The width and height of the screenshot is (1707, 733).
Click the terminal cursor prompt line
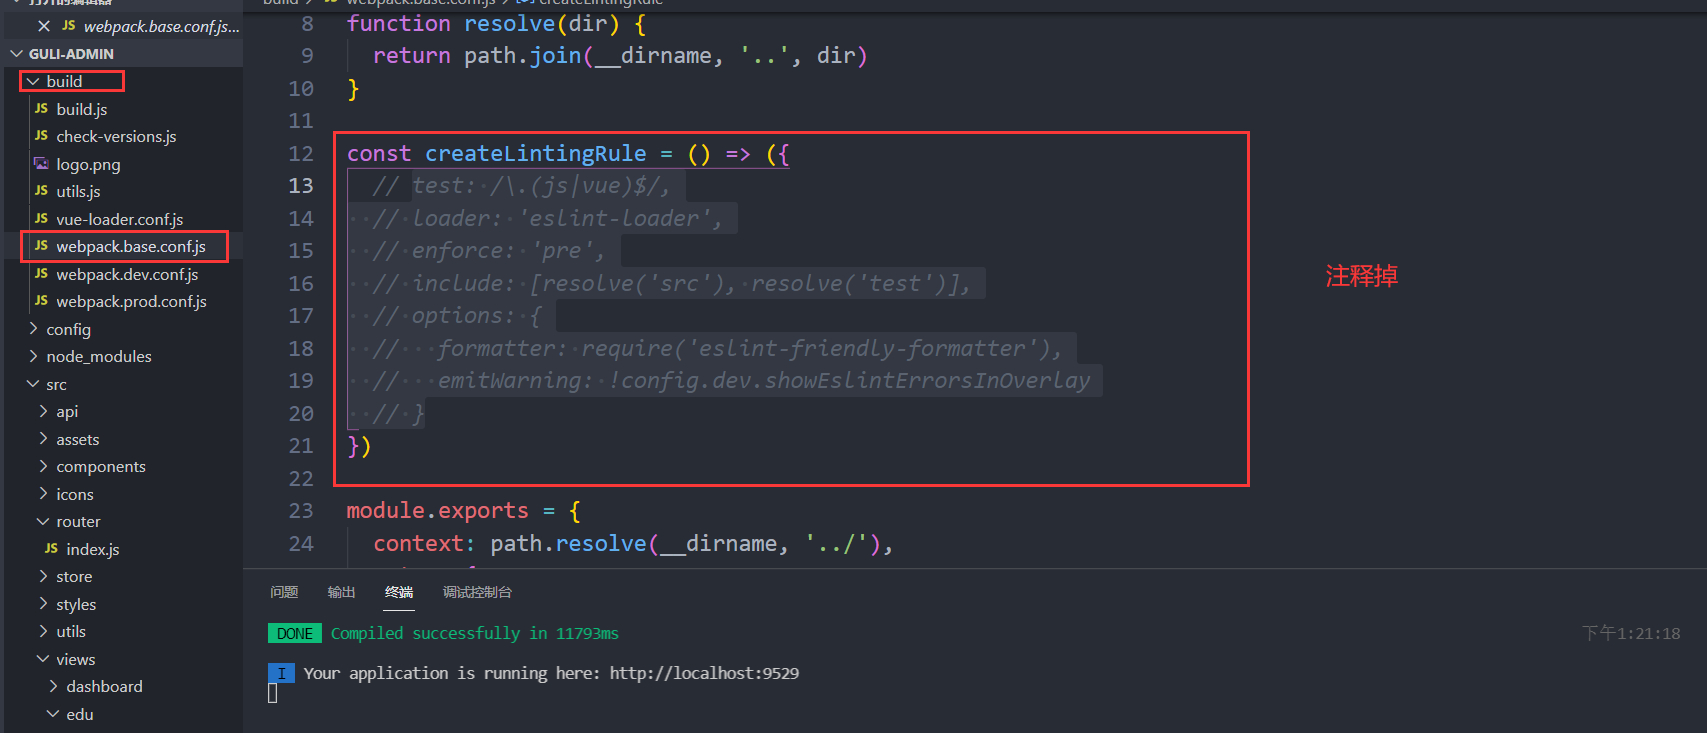coord(272,693)
